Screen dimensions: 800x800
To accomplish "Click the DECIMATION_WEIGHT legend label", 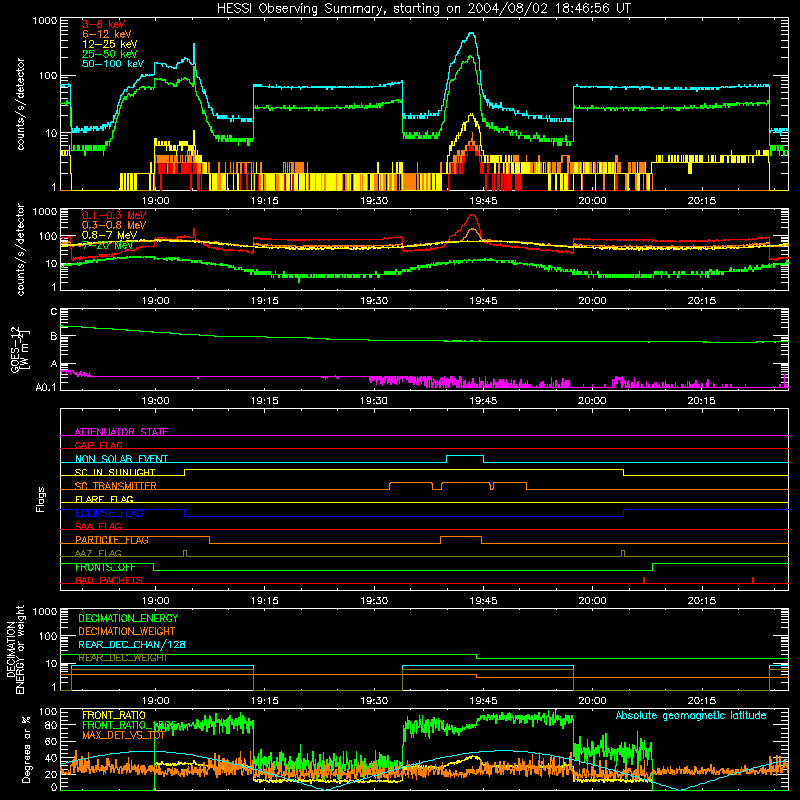I will pos(127,631).
